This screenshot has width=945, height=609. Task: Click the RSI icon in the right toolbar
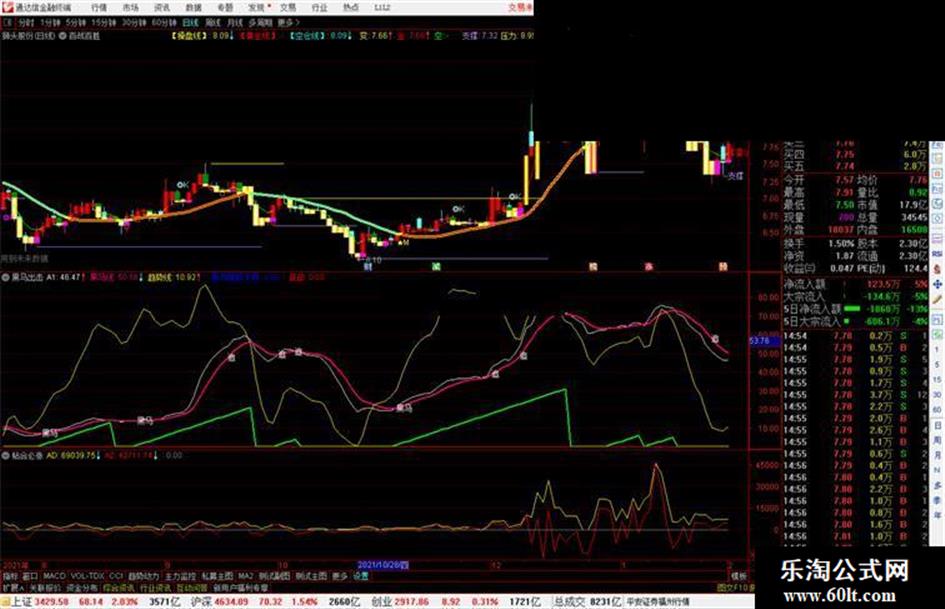pos(937,254)
